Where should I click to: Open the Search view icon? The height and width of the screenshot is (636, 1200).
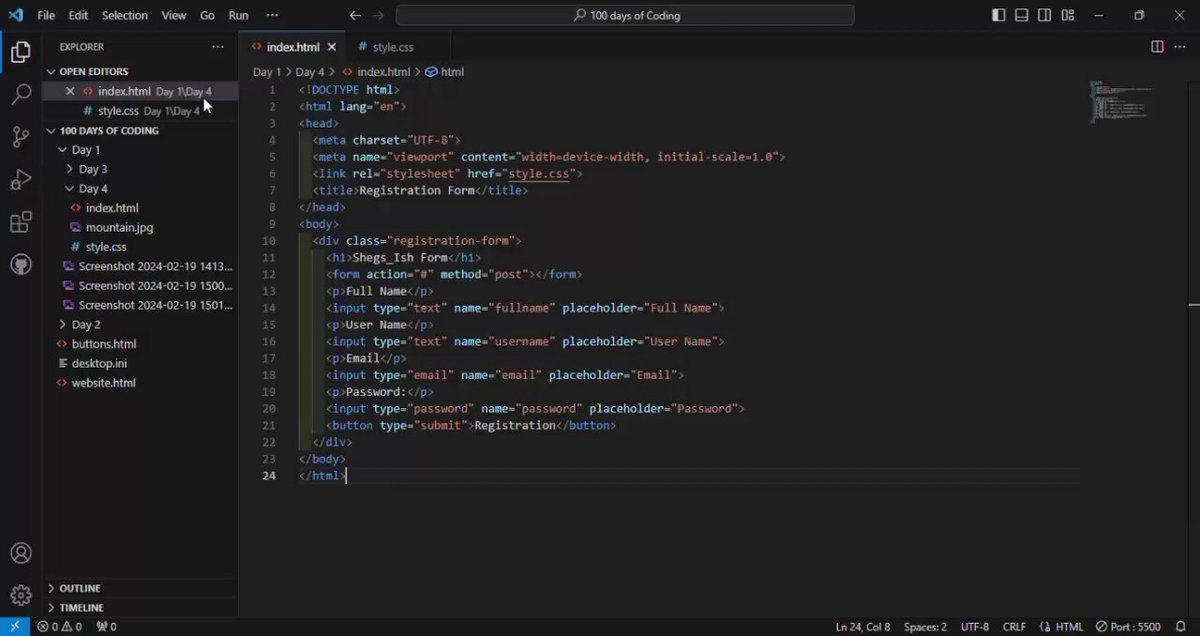coord(20,95)
